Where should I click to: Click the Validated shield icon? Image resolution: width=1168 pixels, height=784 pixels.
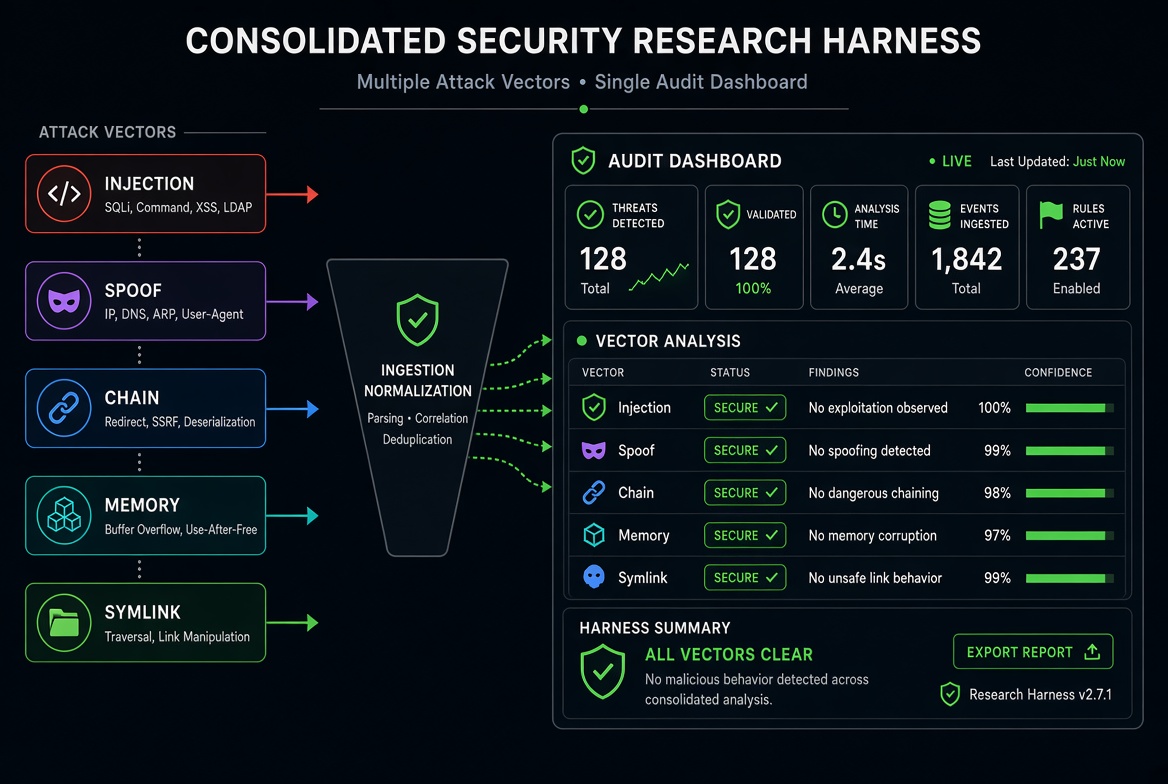(x=728, y=215)
